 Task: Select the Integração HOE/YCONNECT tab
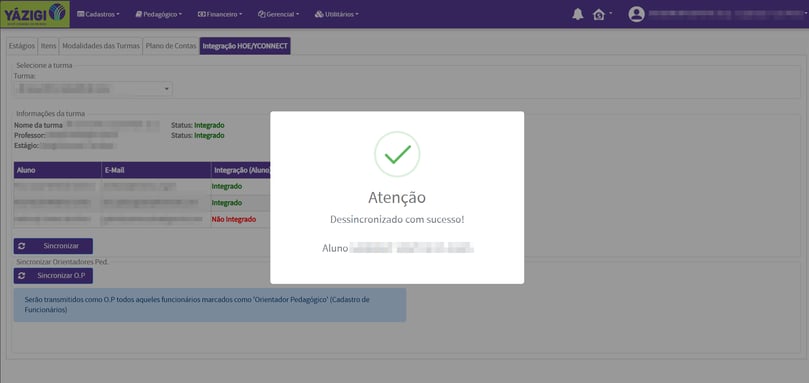coord(245,46)
